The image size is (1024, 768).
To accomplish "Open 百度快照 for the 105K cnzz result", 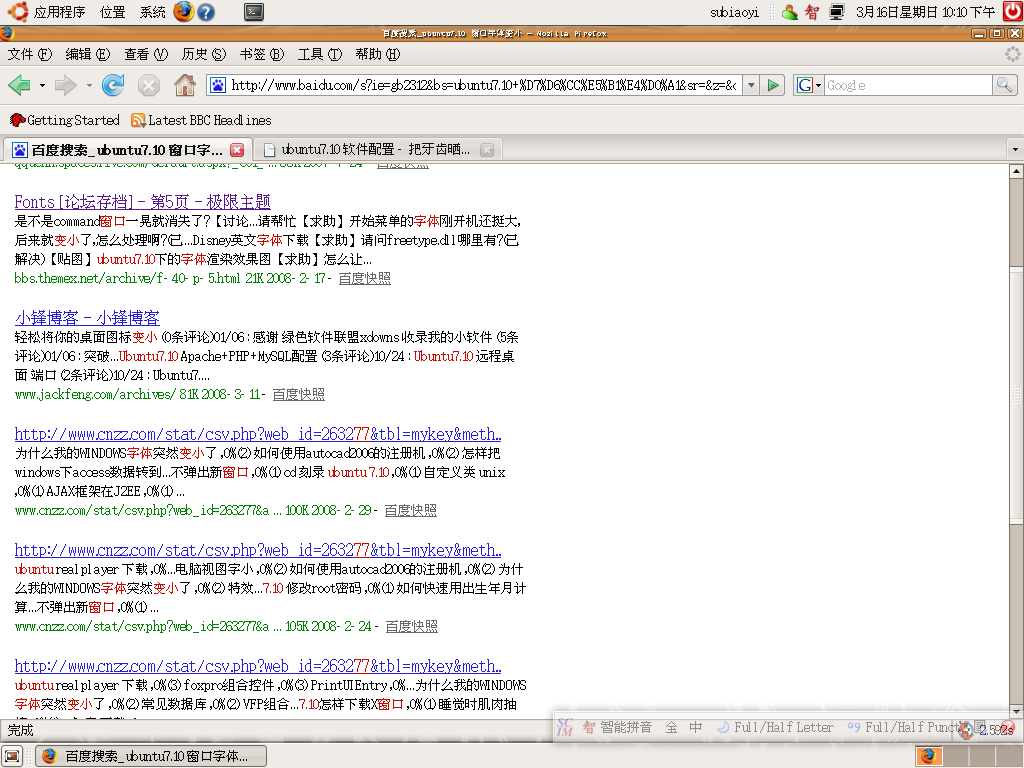I will point(411,627).
